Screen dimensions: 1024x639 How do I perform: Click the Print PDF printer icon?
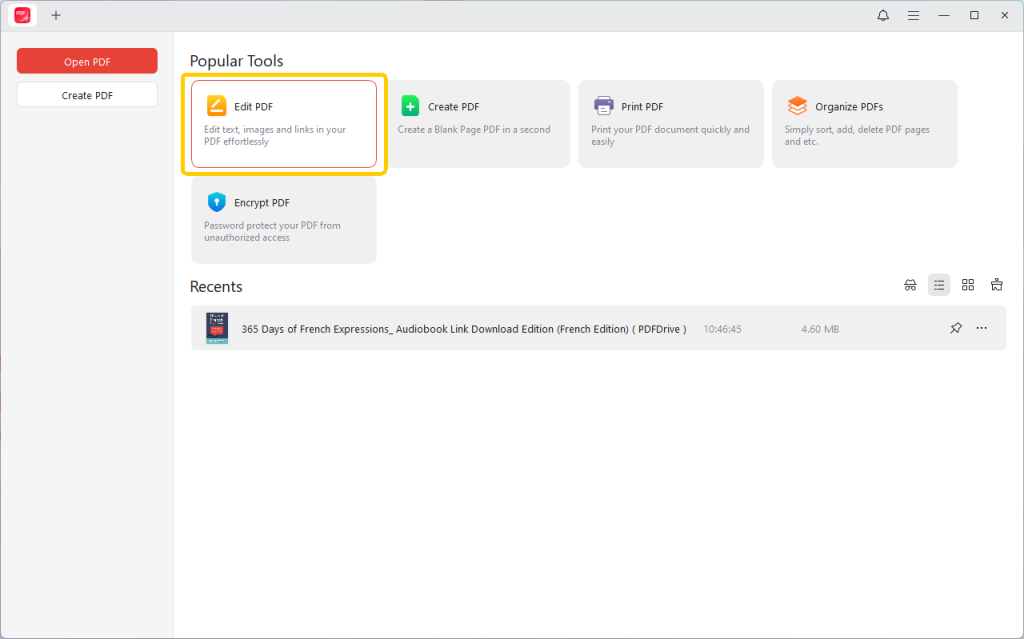(603, 106)
